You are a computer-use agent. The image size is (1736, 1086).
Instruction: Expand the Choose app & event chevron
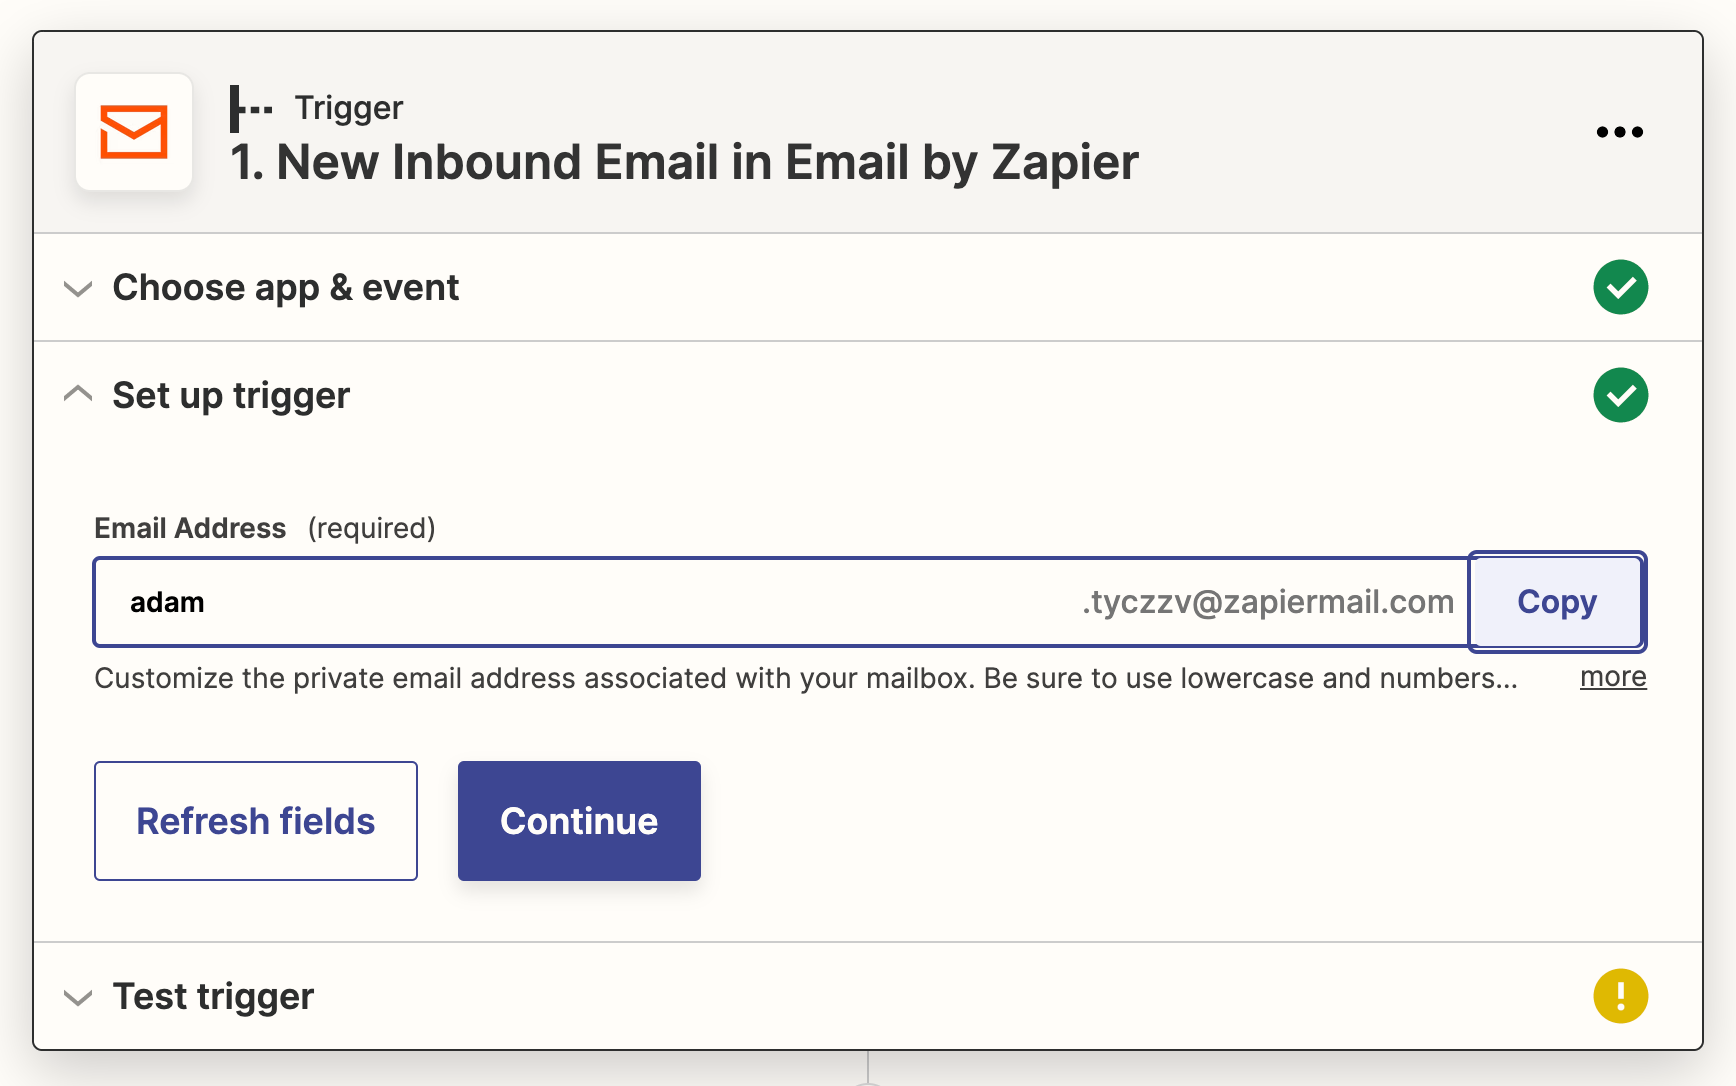78,289
